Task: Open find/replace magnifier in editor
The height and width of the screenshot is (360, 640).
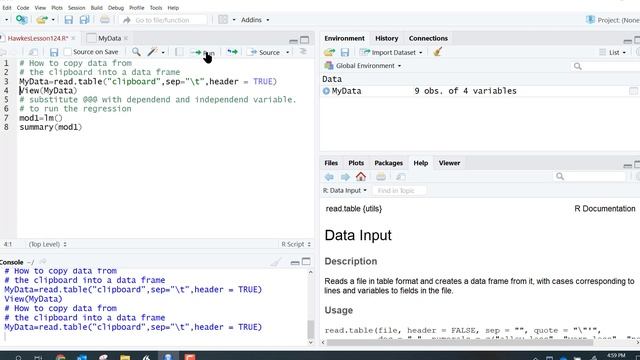Action: click(136, 52)
